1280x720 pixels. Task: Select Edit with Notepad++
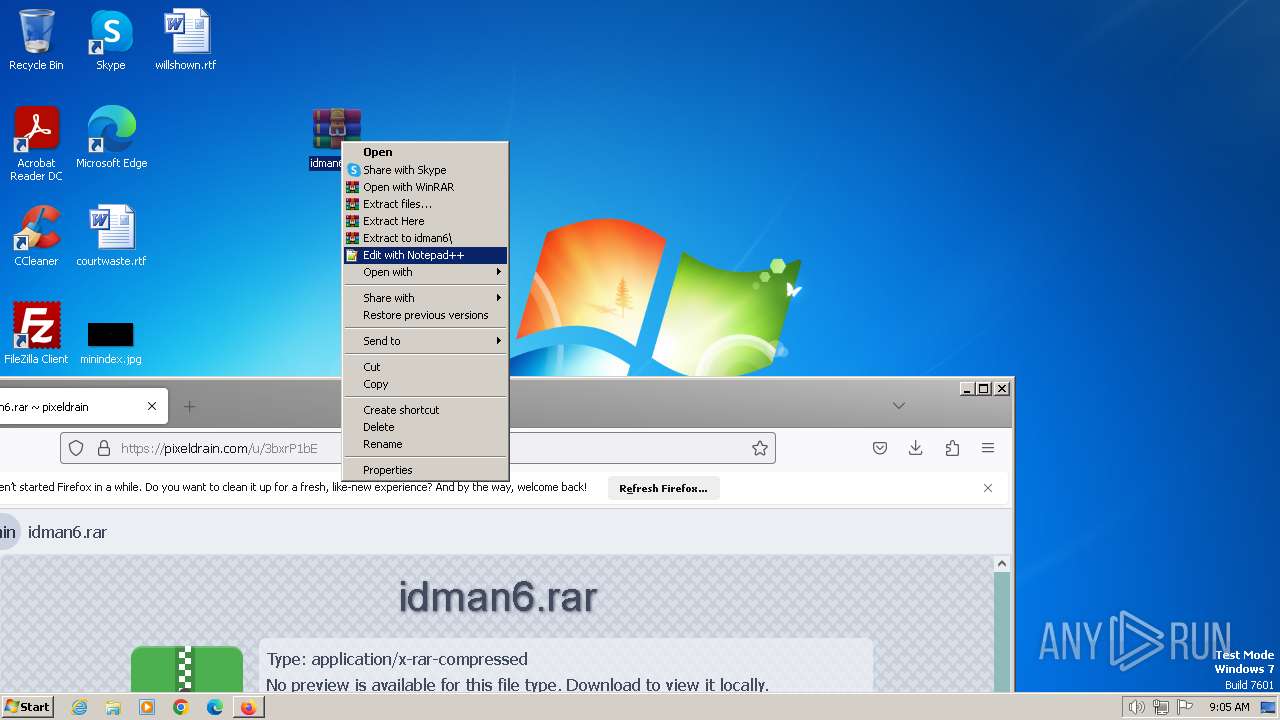pyautogui.click(x=425, y=255)
